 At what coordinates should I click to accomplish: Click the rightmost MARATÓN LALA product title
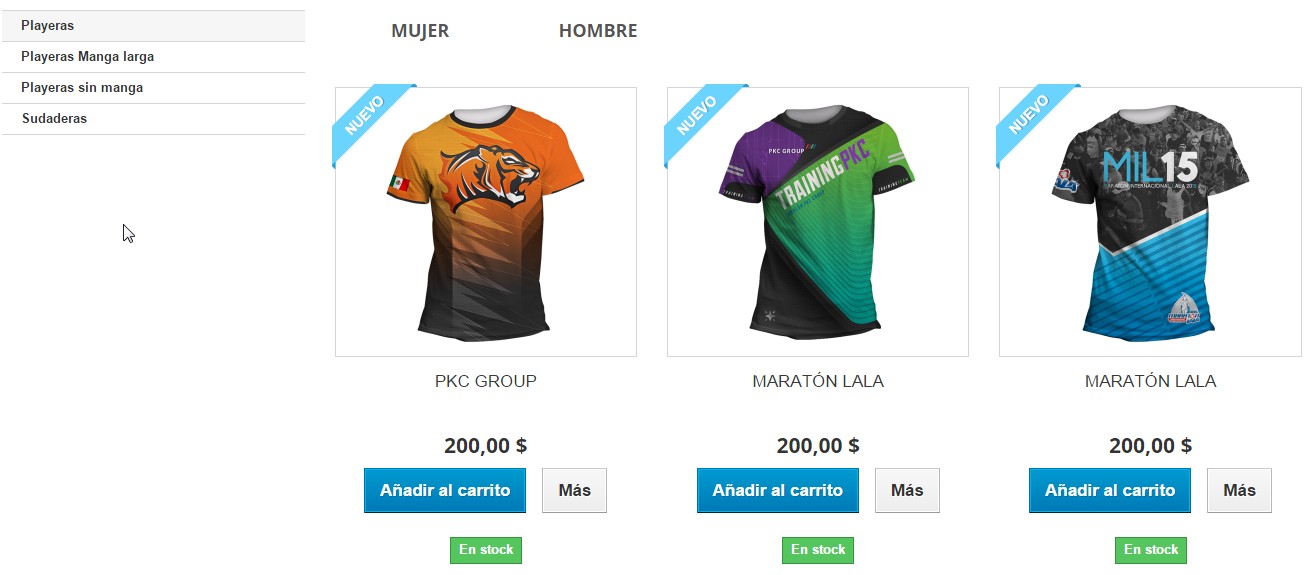tap(1150, 381)
